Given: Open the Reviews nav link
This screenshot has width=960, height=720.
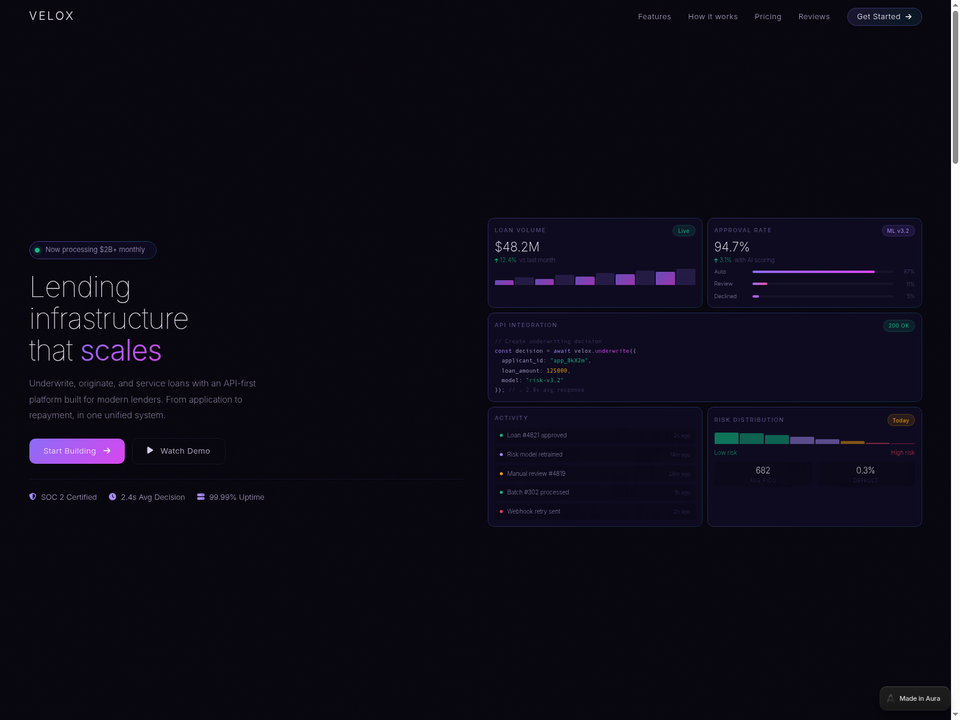Looking at the screenshot, I should [x=814, y=17].
